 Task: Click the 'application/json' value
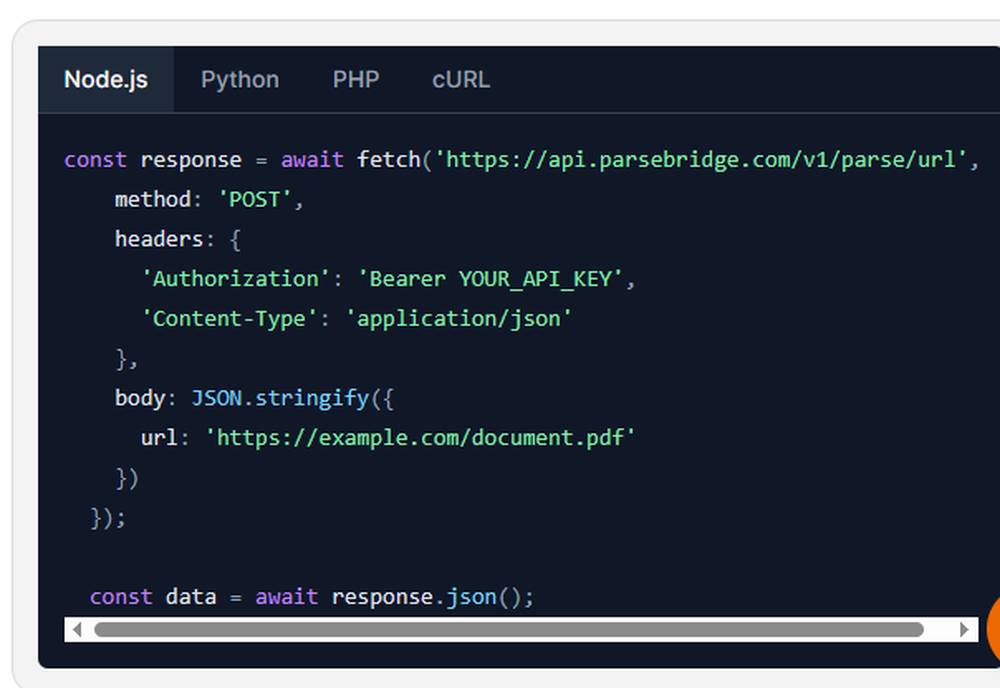[459, 319]
